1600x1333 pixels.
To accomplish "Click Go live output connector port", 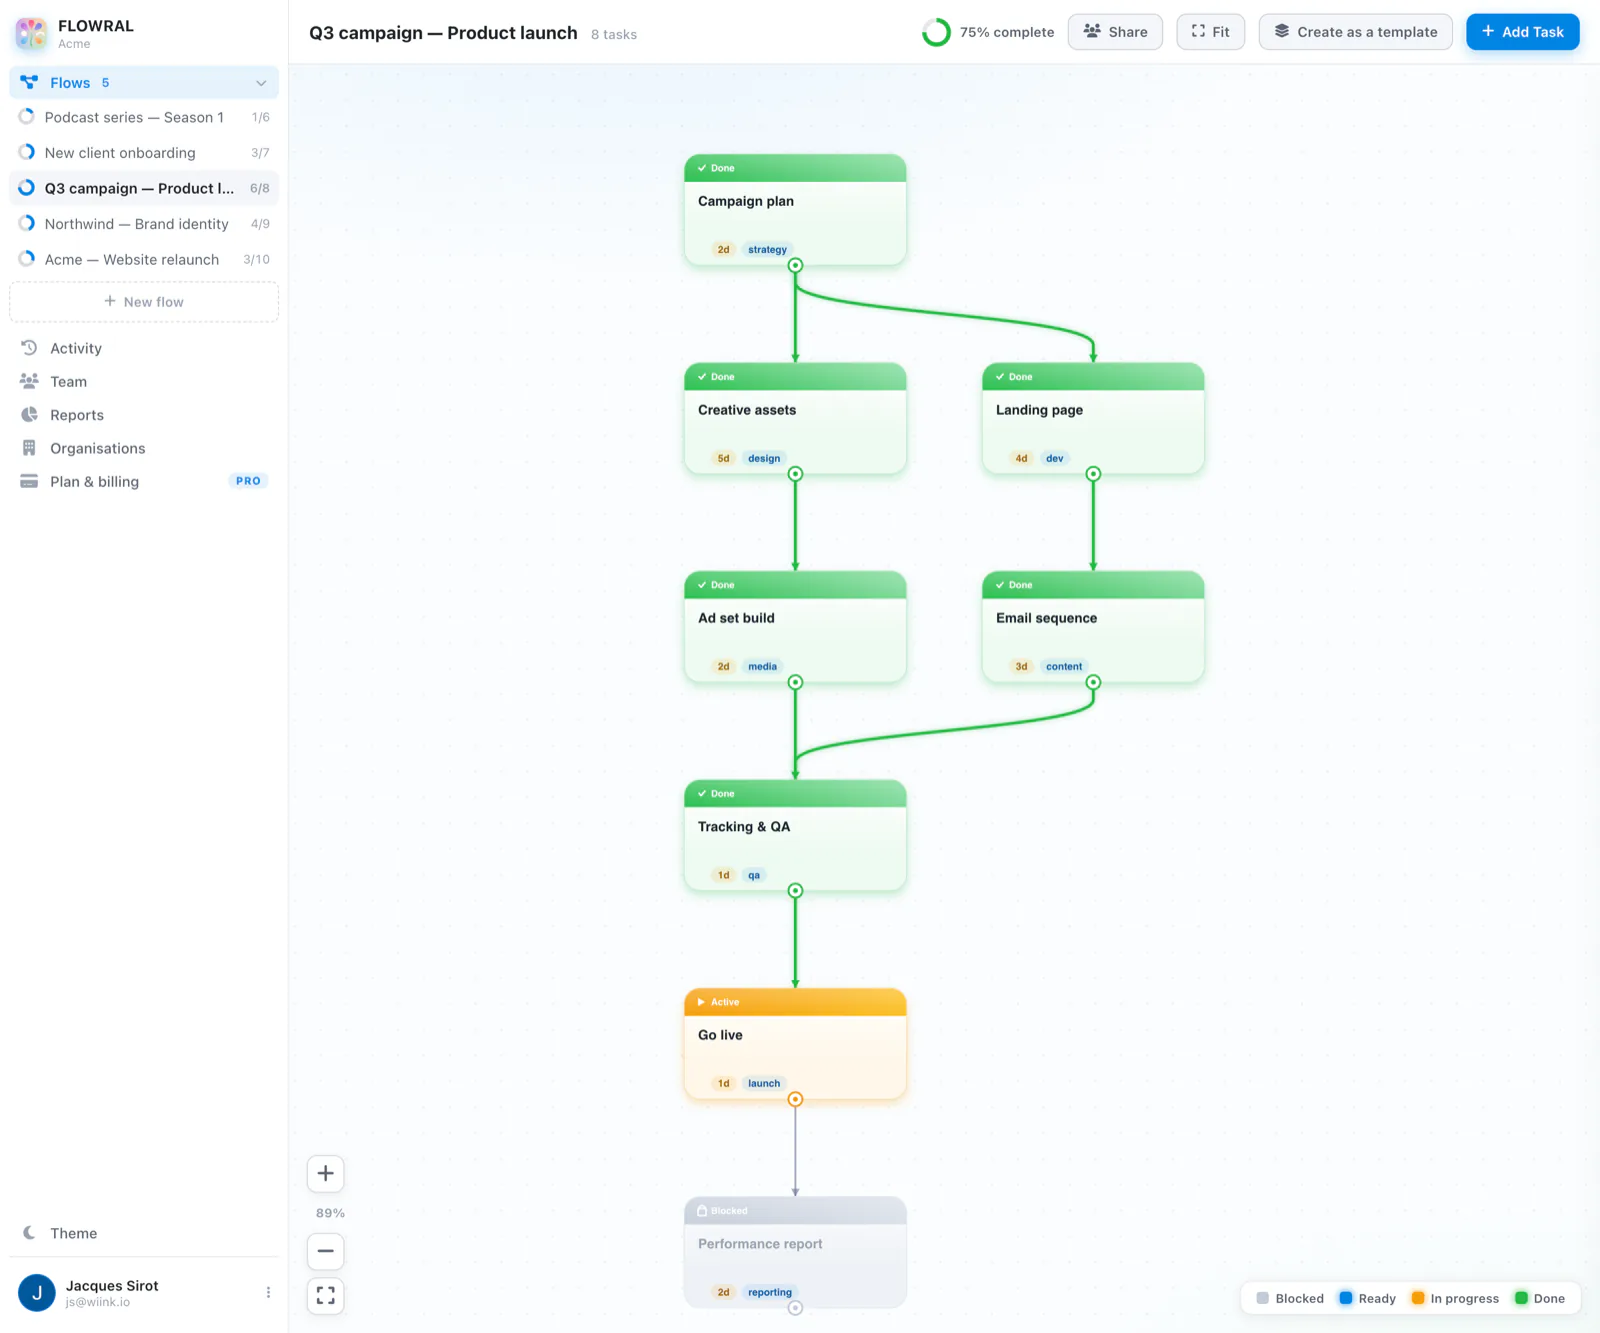I will 795,1099.
